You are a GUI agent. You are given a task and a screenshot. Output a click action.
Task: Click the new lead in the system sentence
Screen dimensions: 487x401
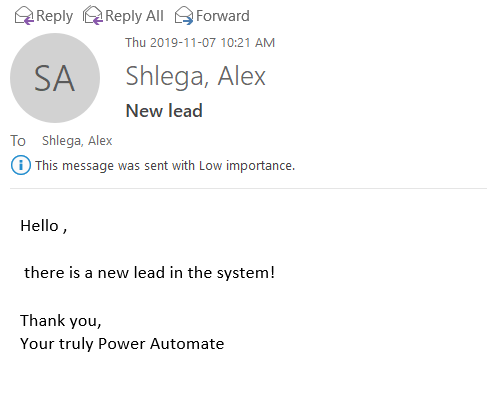[150, 273]
